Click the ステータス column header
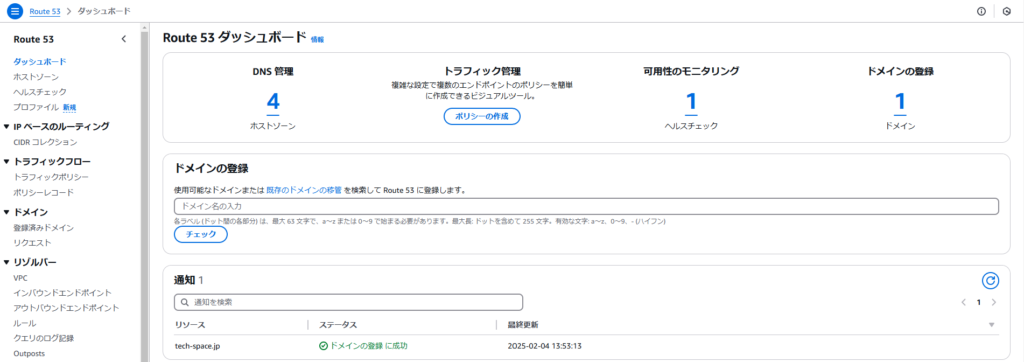This screenshot has width=1024, height=362. (x=338, y=325)
